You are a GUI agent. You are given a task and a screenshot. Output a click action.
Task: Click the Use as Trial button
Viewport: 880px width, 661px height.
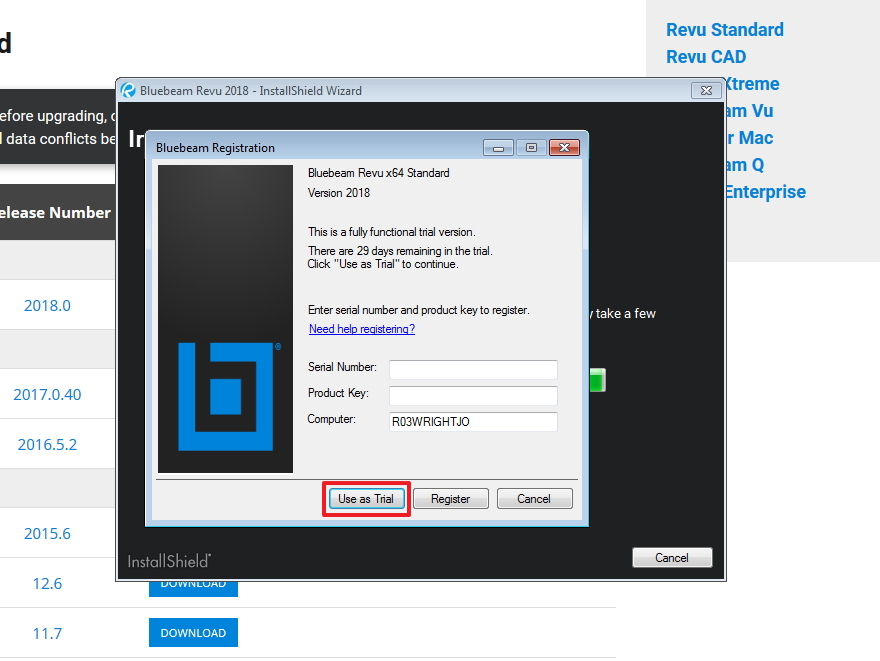(366, 499)
